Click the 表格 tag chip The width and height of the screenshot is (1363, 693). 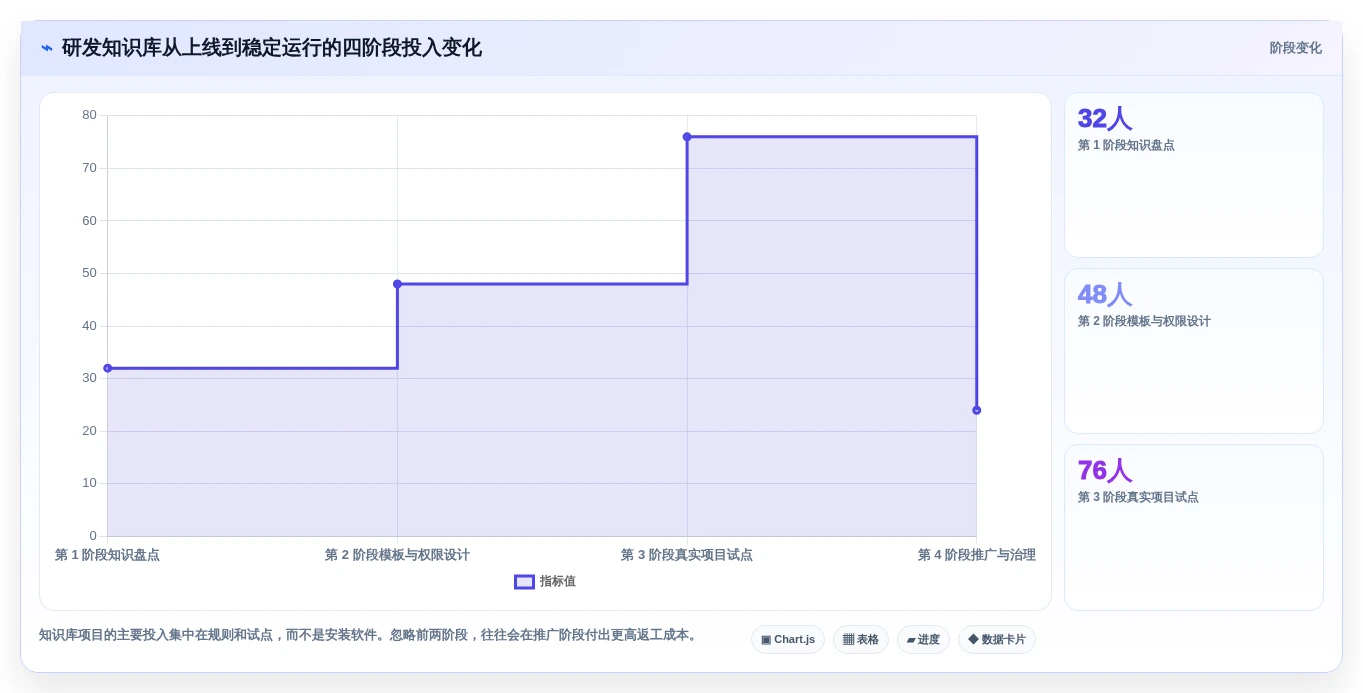point(861,640)
